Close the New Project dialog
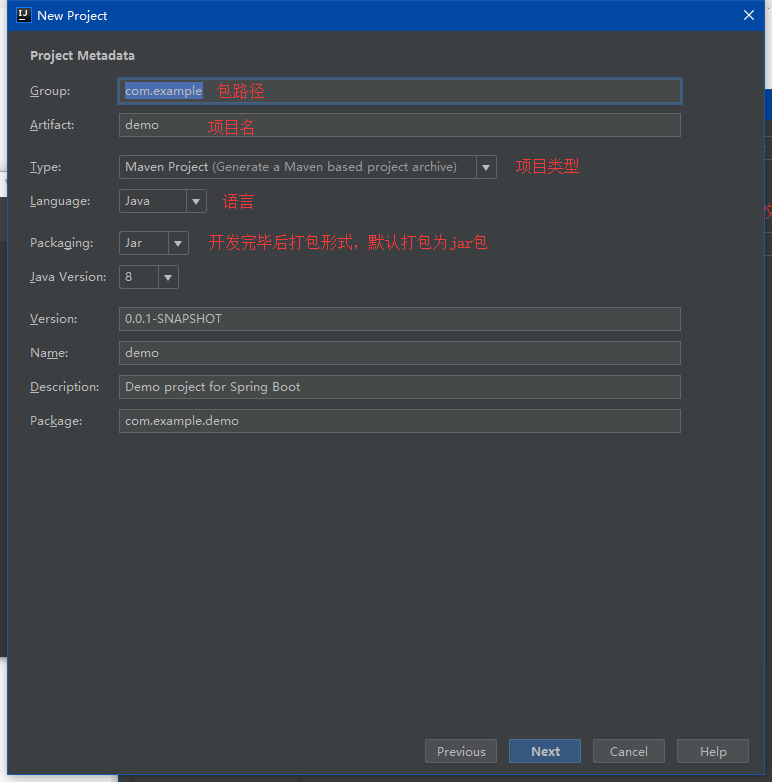This screenshot has width=772, height=782. point(749,15)
